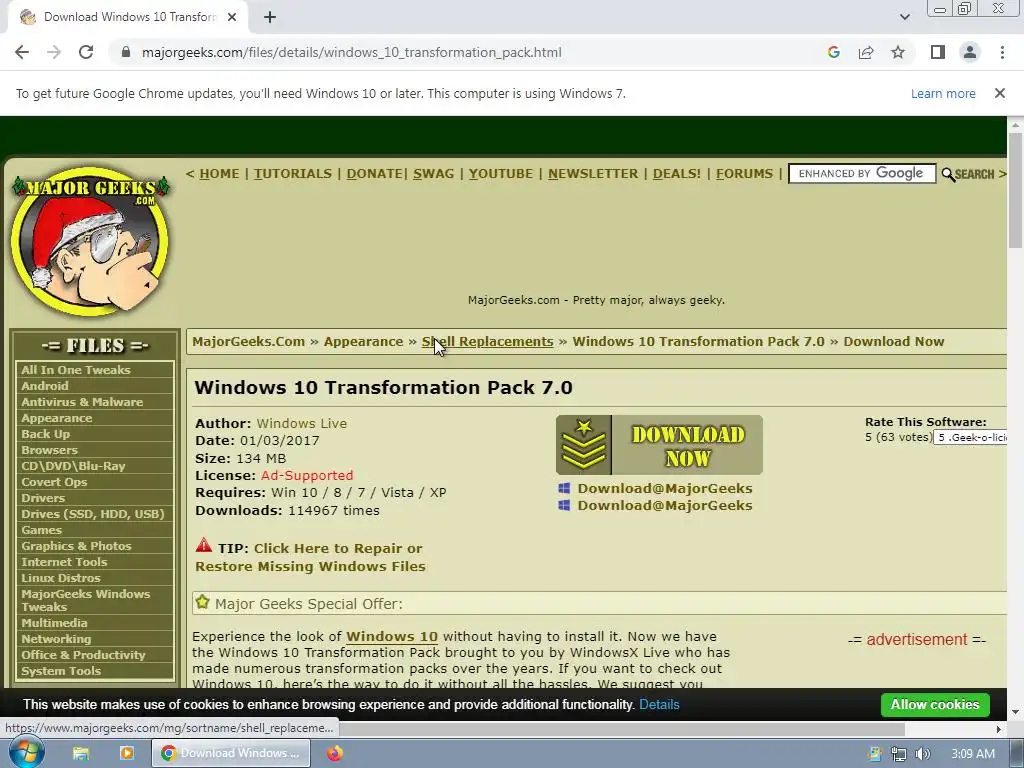Open the NEWSLETTER menu link
This screenshot has height=768, width=1024.
click(x=593, y=174)
